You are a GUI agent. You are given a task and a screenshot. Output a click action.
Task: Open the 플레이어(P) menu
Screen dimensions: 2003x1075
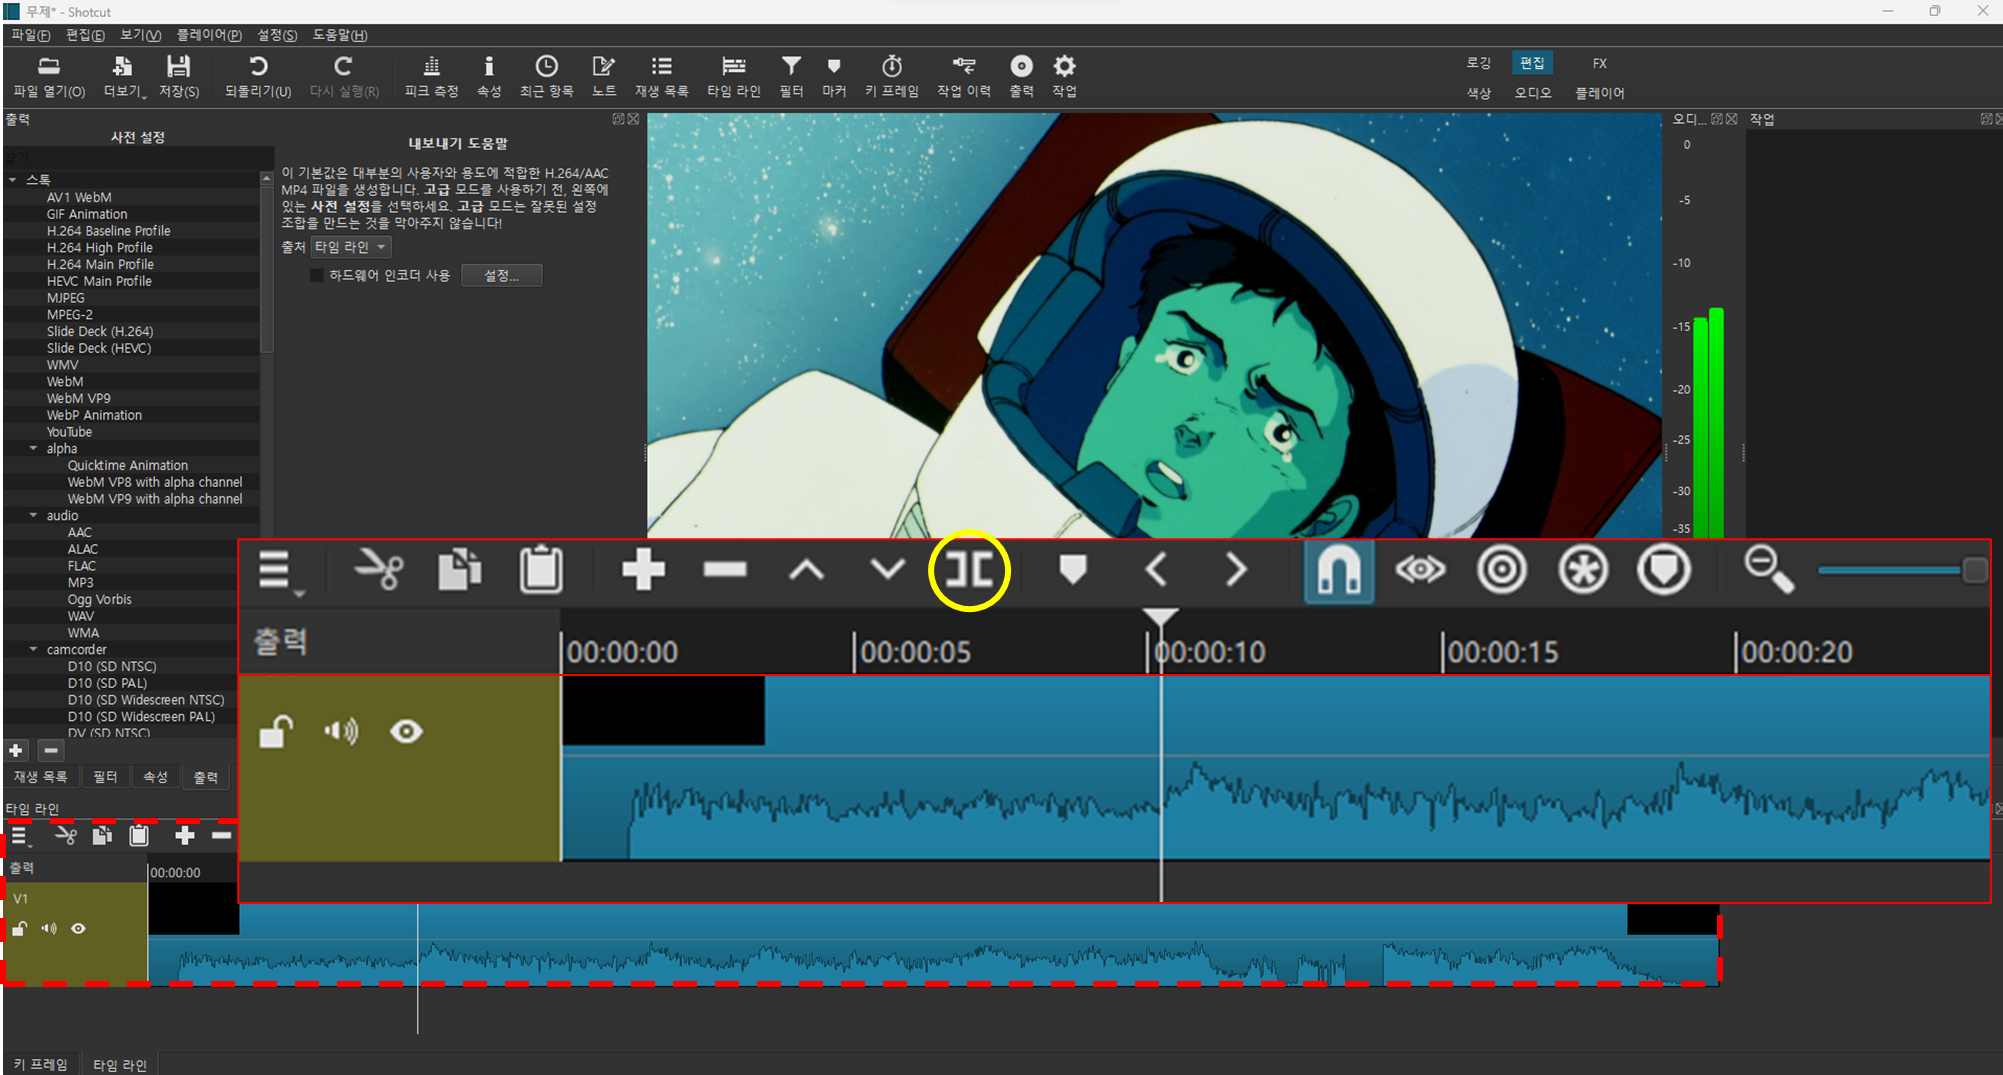coord(209,35)
